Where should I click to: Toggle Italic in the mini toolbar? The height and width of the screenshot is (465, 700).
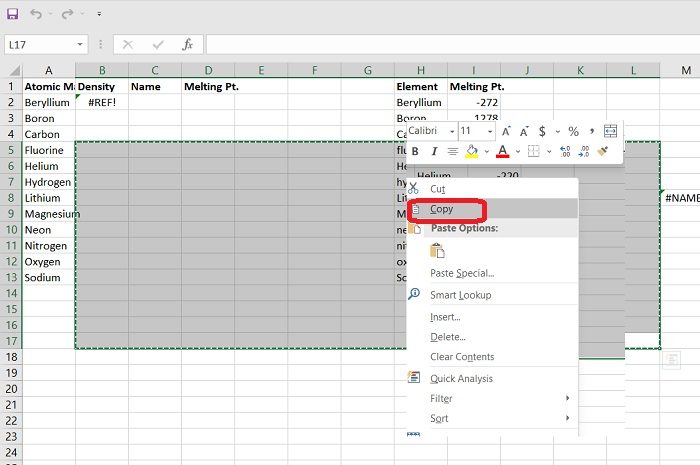click(x=433, y=151)
